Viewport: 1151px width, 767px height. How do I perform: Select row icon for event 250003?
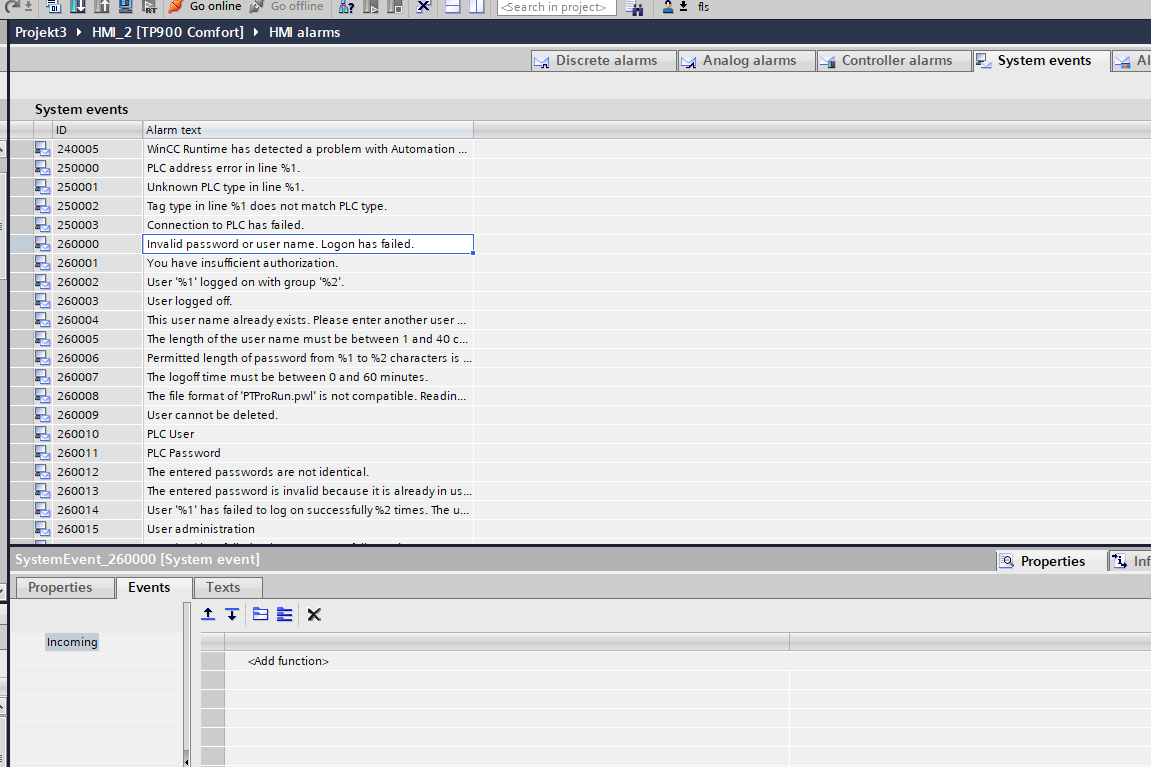43,225
